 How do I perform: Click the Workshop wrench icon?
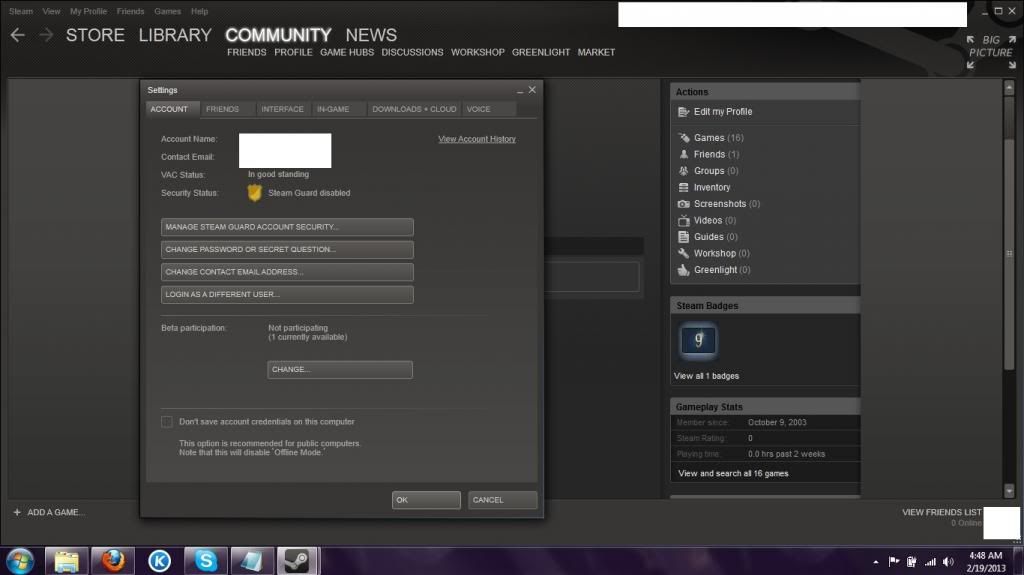(x=683, y=254)
